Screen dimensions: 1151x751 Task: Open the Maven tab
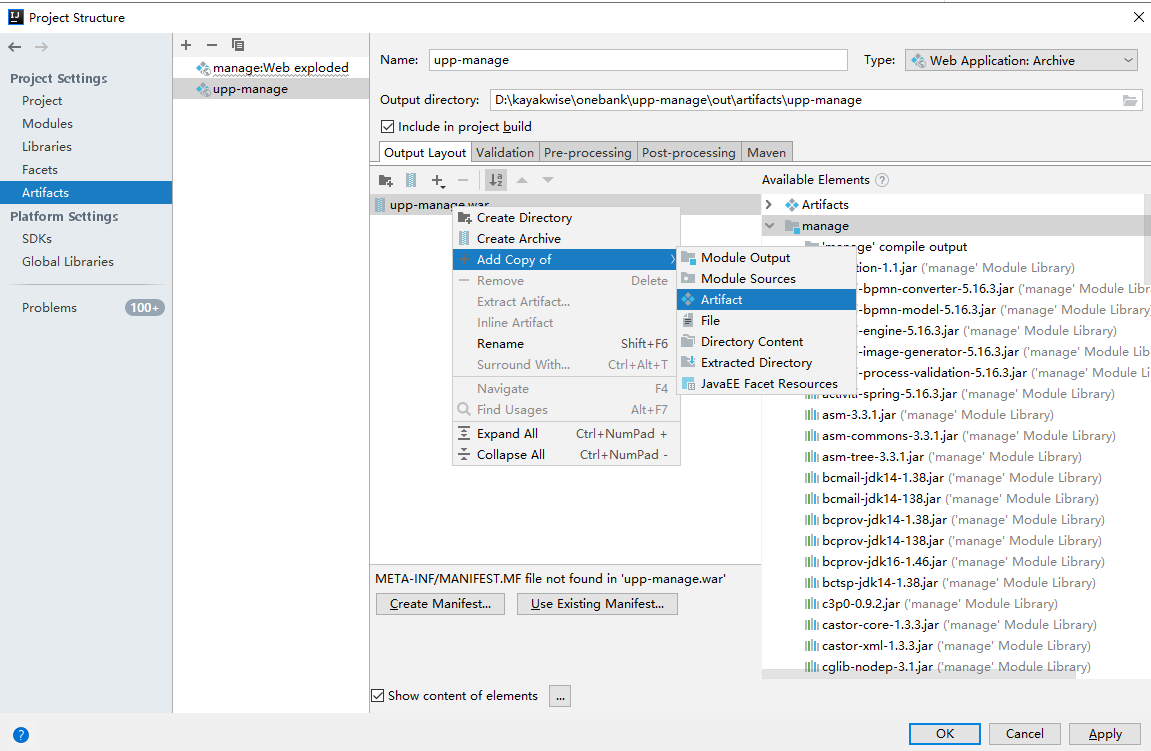766,152
